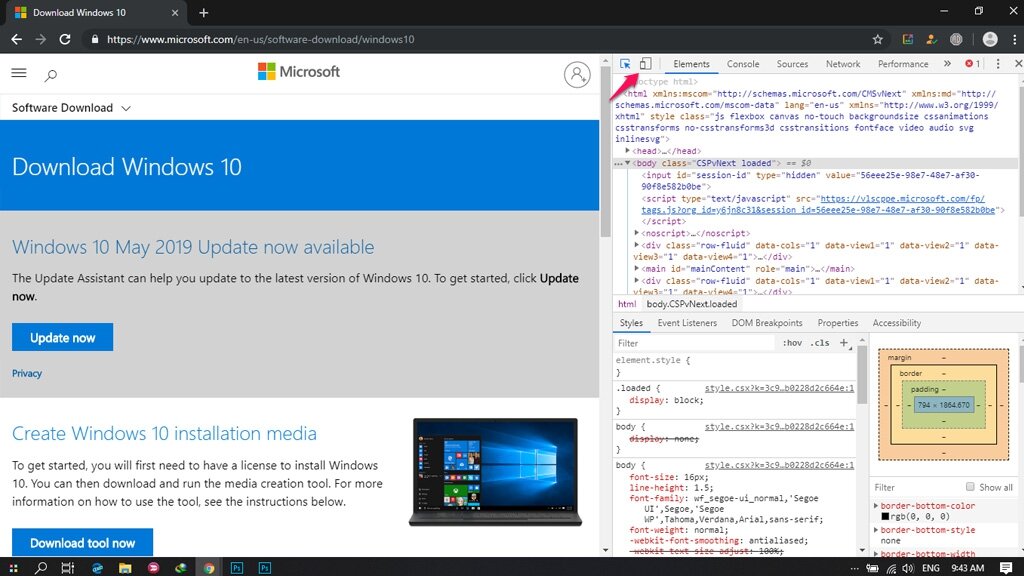Show more DevTools tabs chevron

947,63
